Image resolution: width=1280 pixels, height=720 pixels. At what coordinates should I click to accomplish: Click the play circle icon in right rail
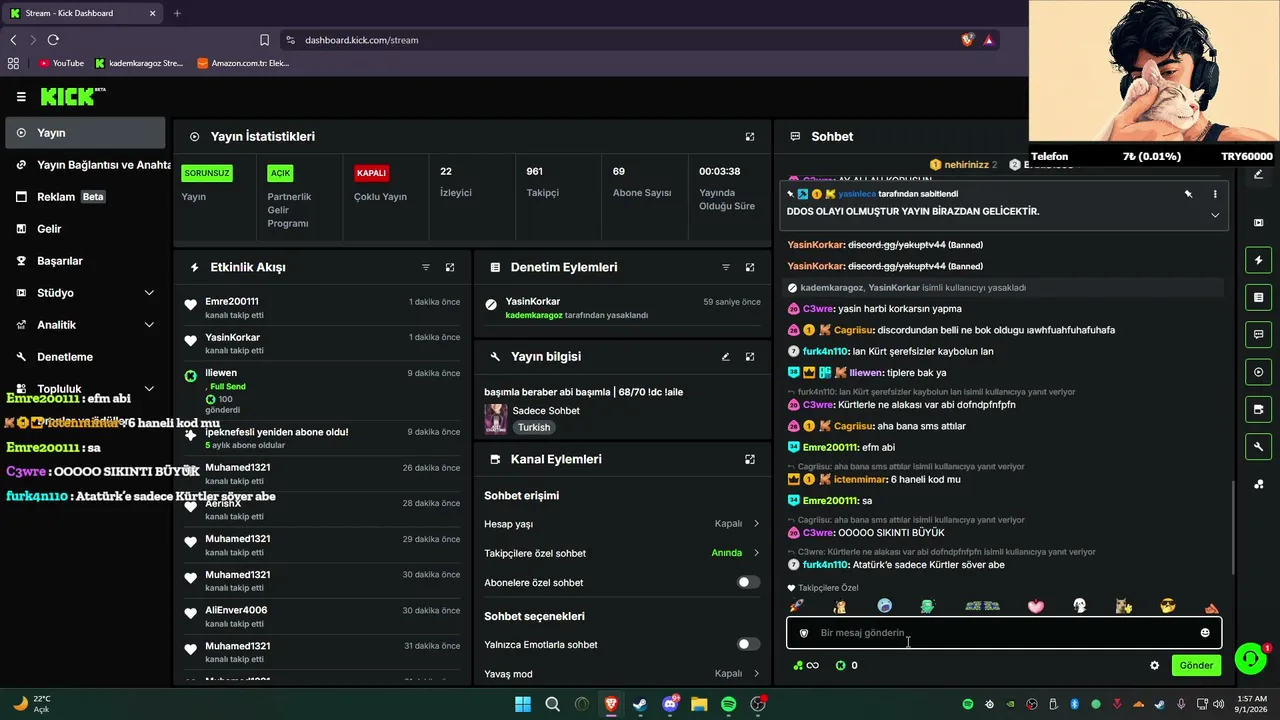(x=1258, y=372)
